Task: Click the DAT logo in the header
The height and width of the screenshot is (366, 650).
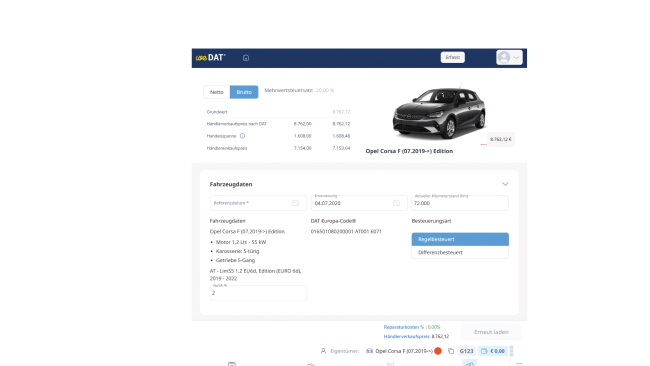Action: [211, 58]
